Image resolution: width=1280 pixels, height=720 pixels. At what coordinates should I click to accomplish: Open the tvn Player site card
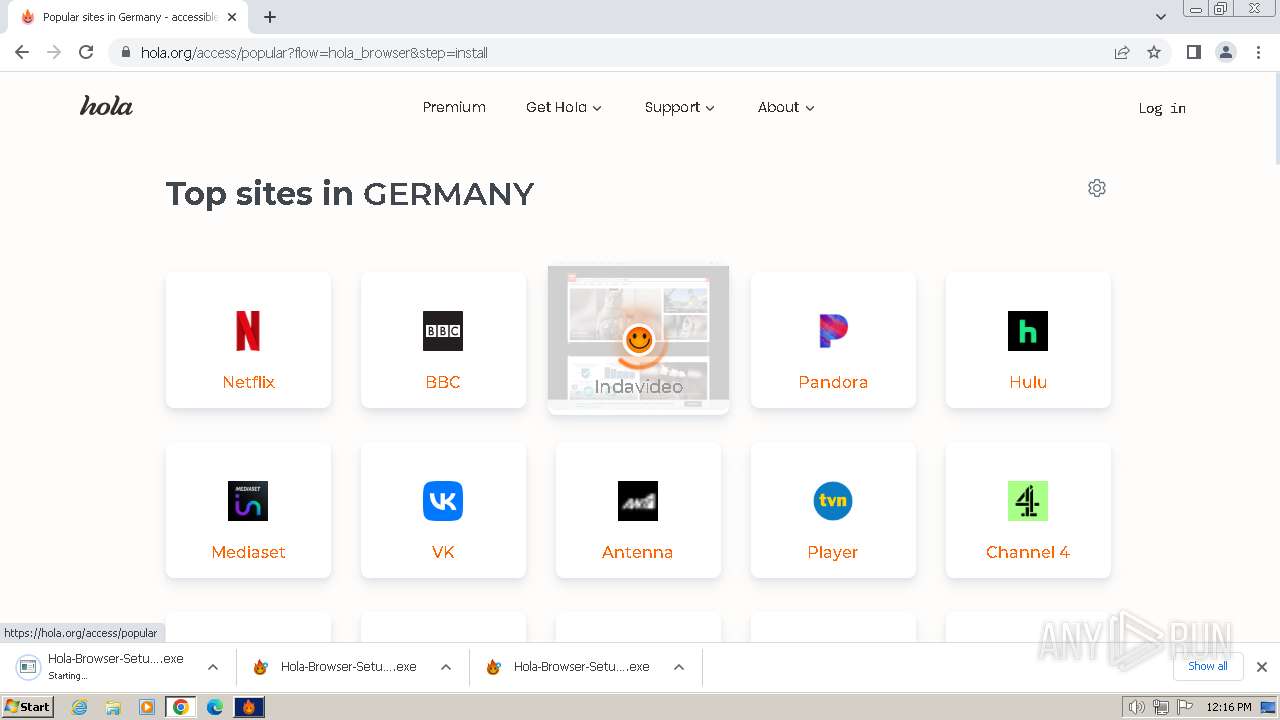[833, 510]
